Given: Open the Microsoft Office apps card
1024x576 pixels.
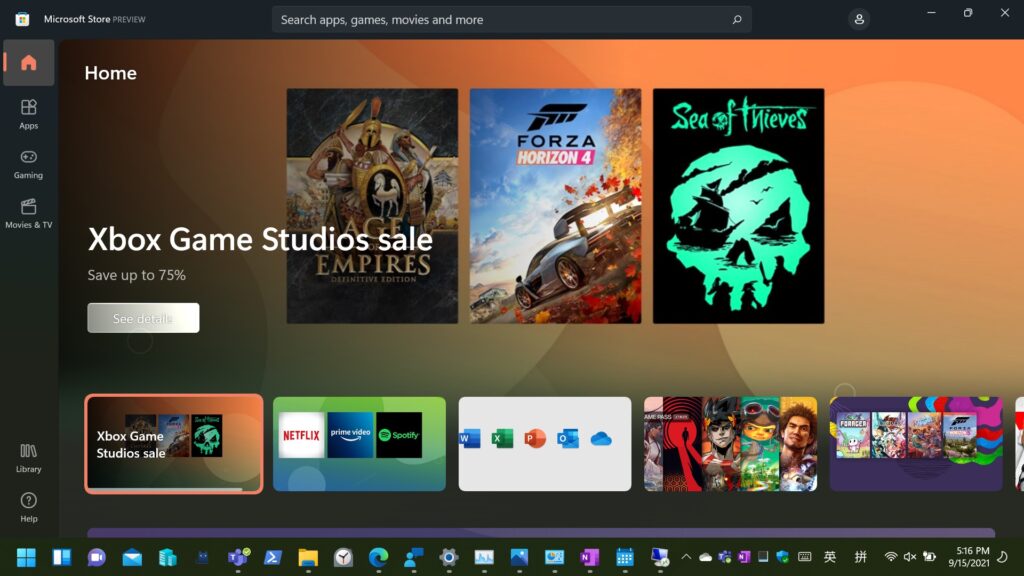Looking at the screenshot, I should coord(545,444).
